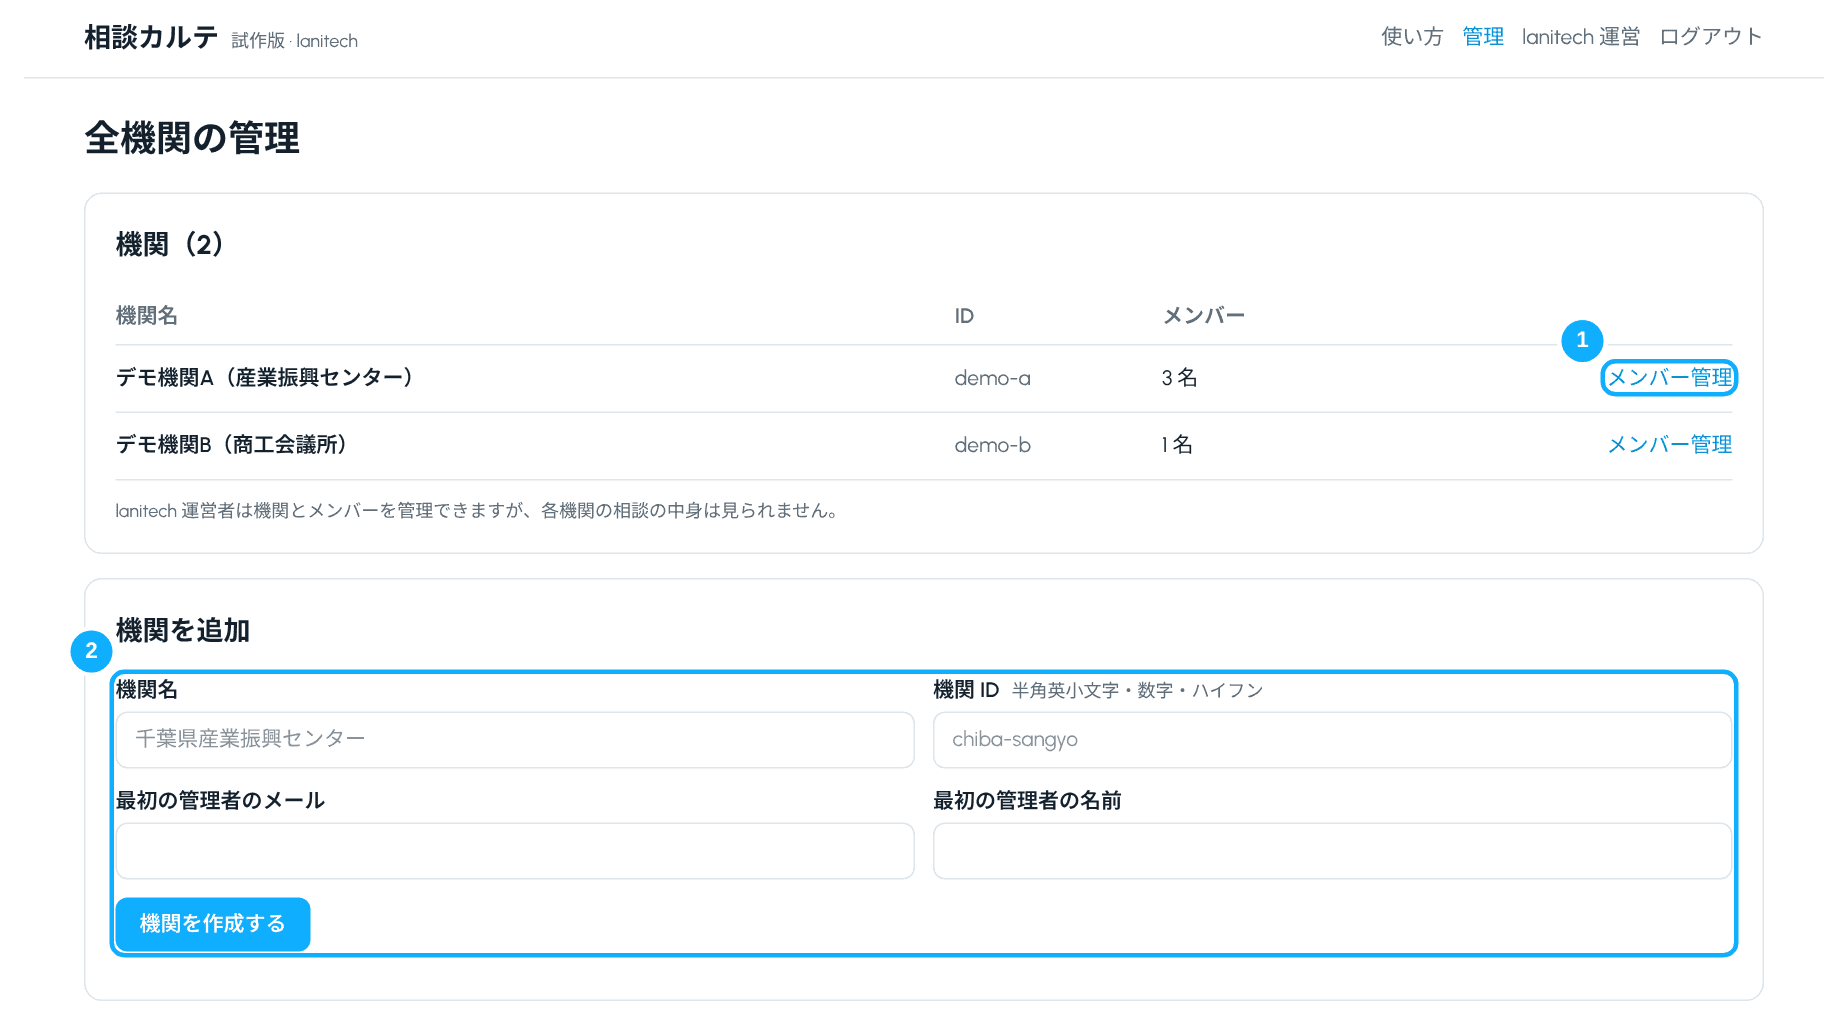Click the 機関を追加 section heading

(183, 630)
